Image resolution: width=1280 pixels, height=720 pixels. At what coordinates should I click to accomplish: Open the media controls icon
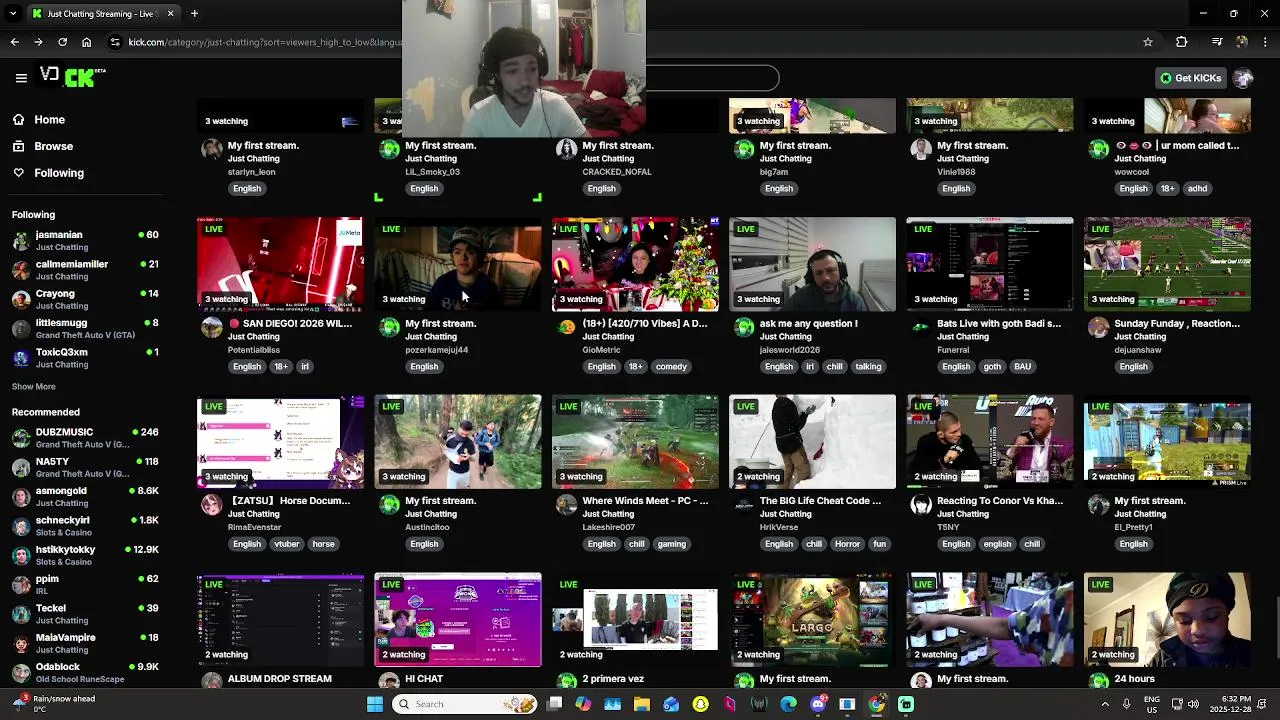pyautogui.click(x=1217, y=42)
